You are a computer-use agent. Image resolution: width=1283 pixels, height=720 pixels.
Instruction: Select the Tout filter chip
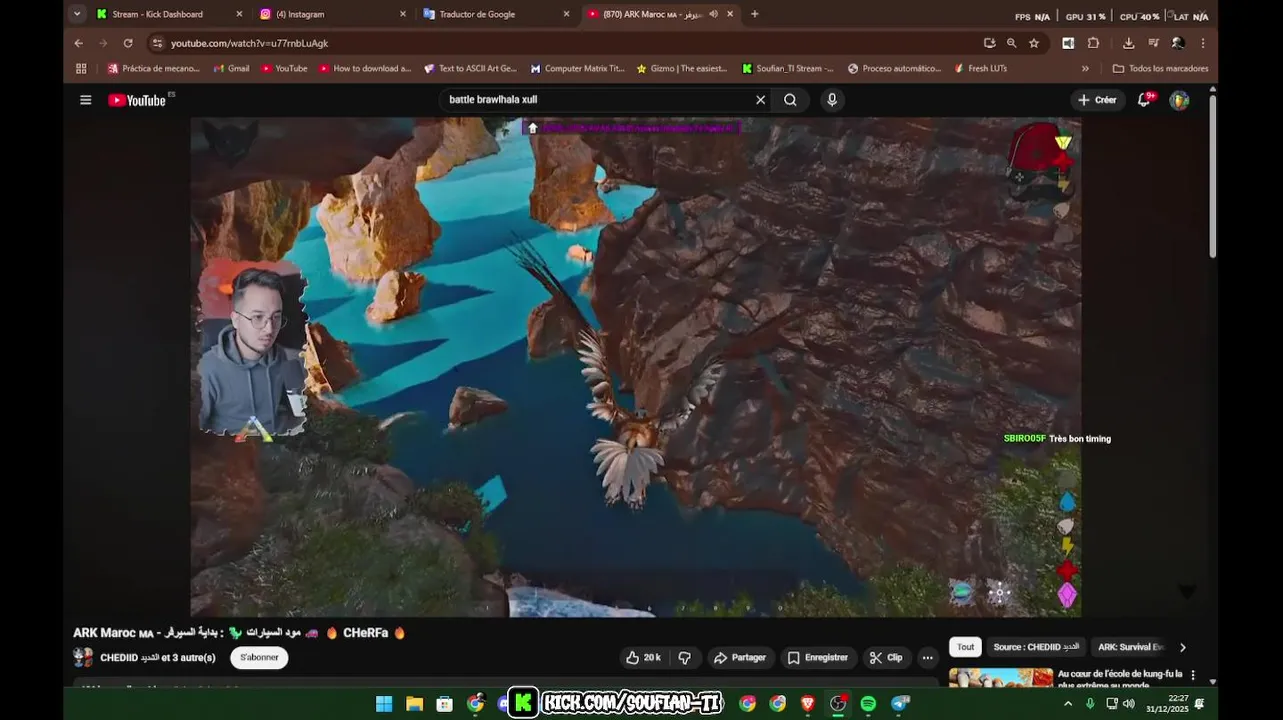pos(965,647)
